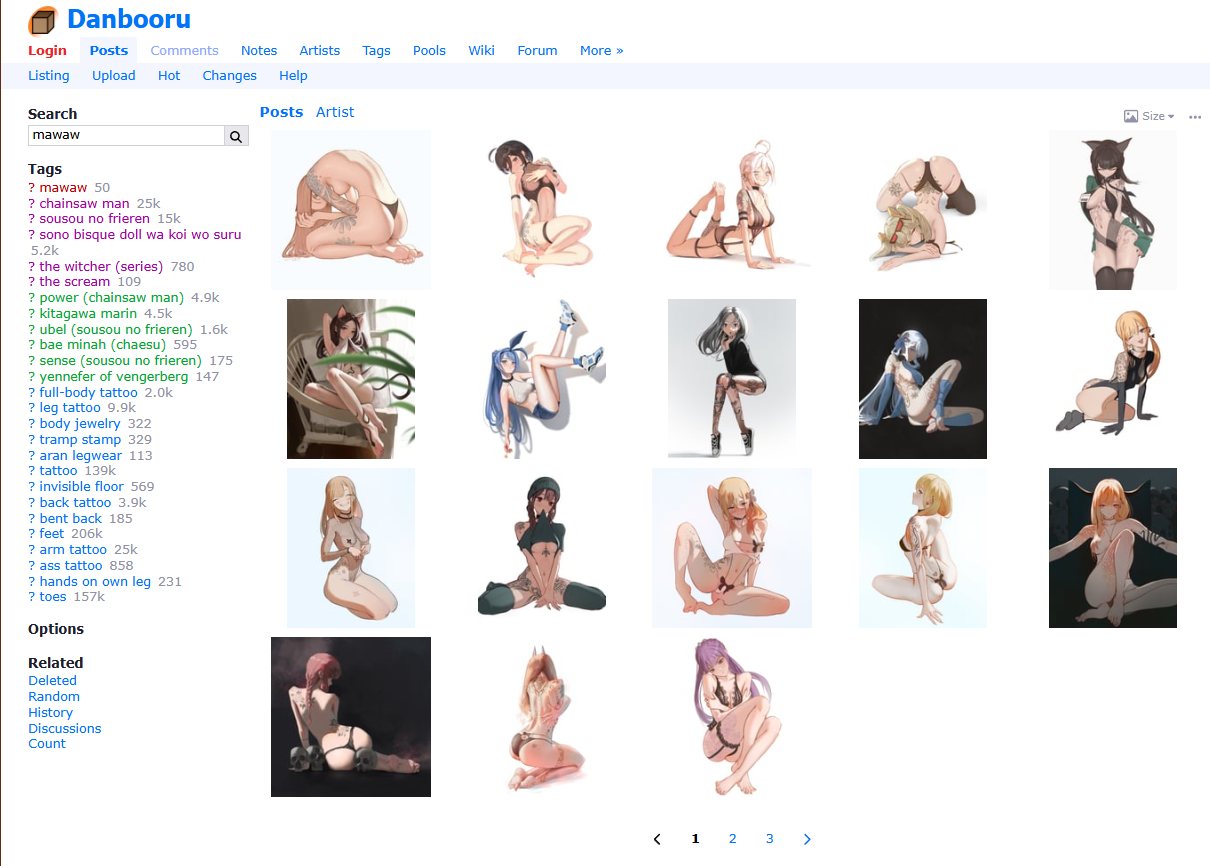Open the Count related link
The image size is (1210, 866).
(47, 744)
